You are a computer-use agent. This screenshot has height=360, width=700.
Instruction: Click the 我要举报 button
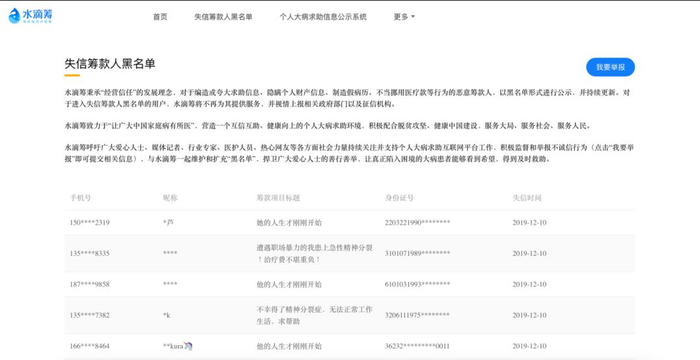click(x=610, y=67)
